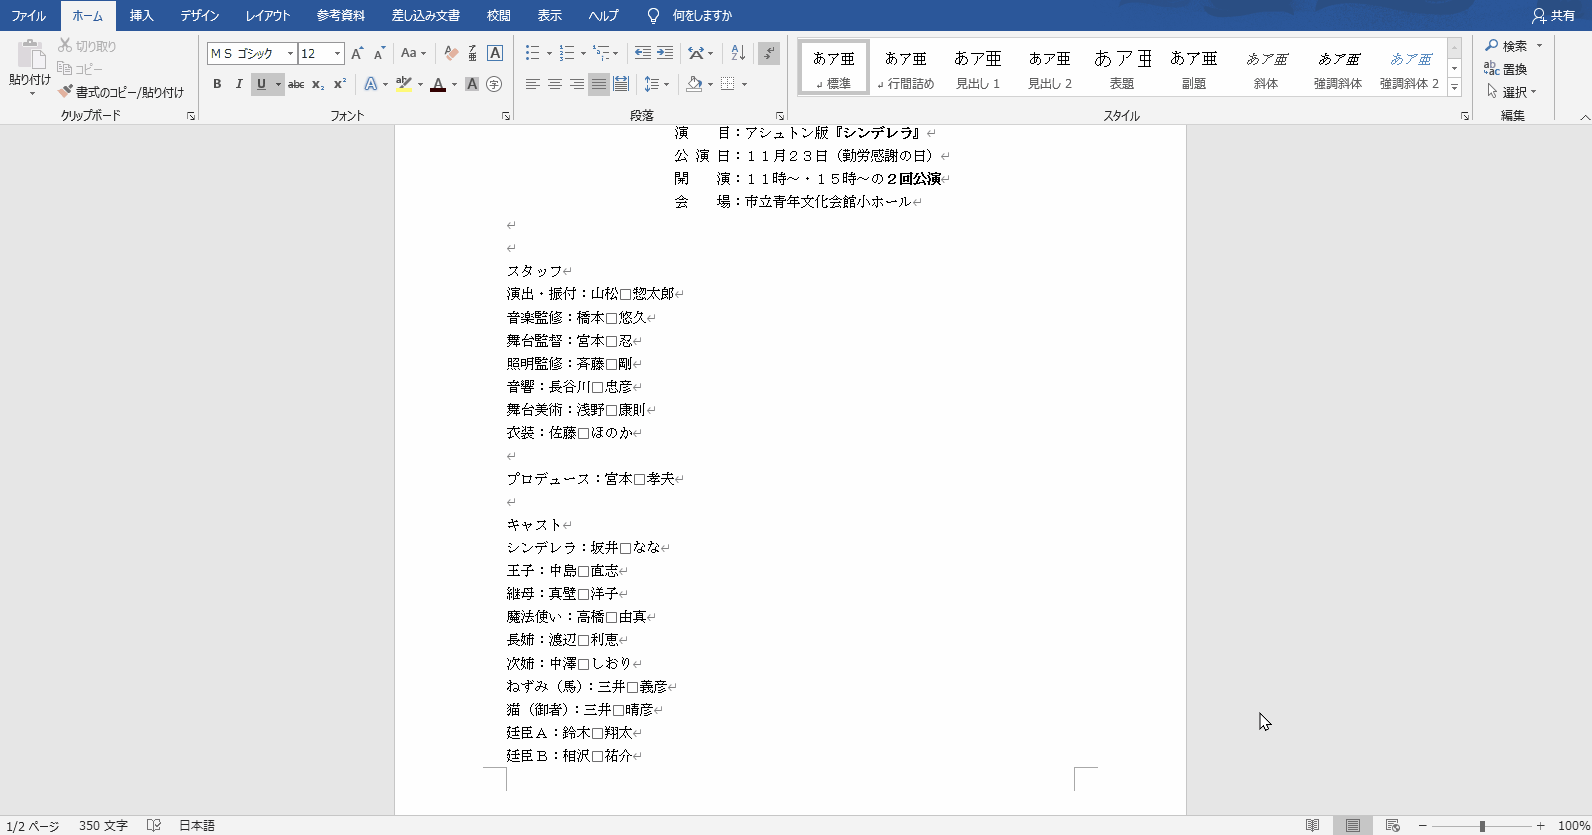The image size is (1592, 835).
Task: Click the grow font size icon
Action: coord(357,54)
